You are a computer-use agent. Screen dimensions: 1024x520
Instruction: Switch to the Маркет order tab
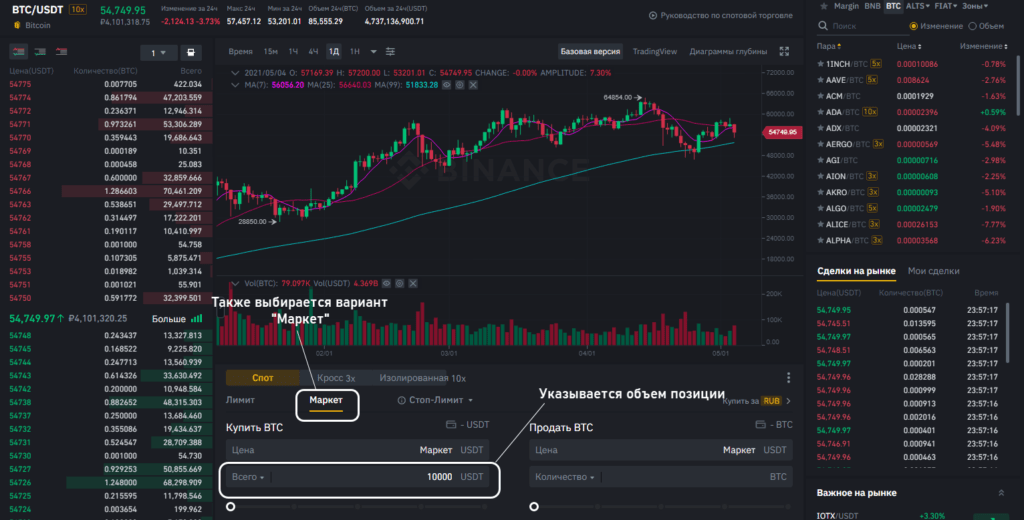point(326,400)
